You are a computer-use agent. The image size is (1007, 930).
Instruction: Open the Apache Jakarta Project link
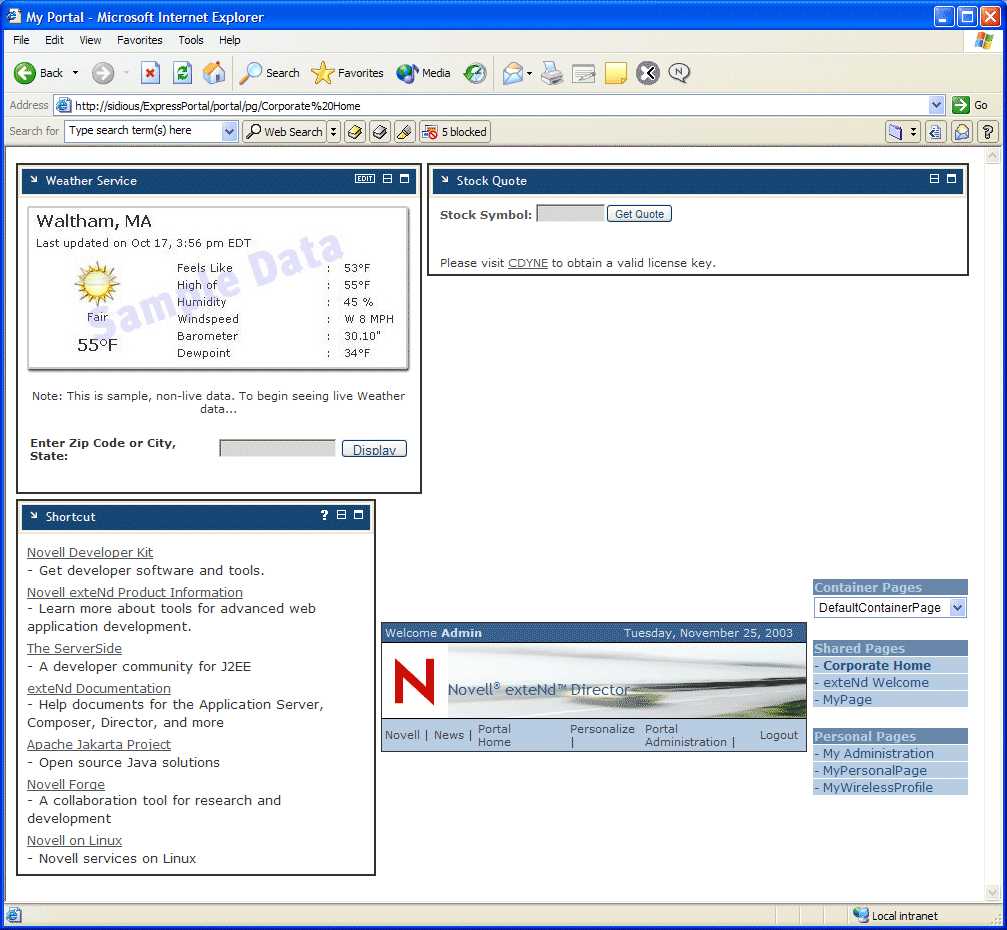[99, 744]
